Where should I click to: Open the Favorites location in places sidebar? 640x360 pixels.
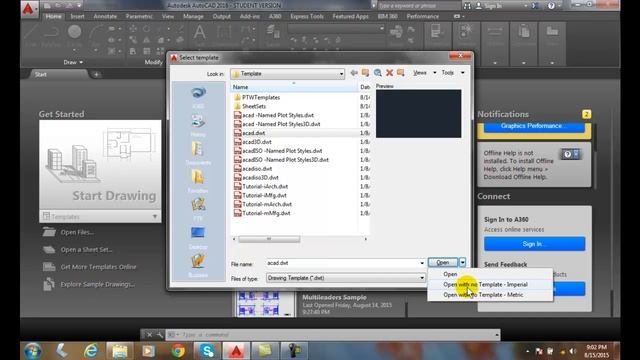point(198,181)
